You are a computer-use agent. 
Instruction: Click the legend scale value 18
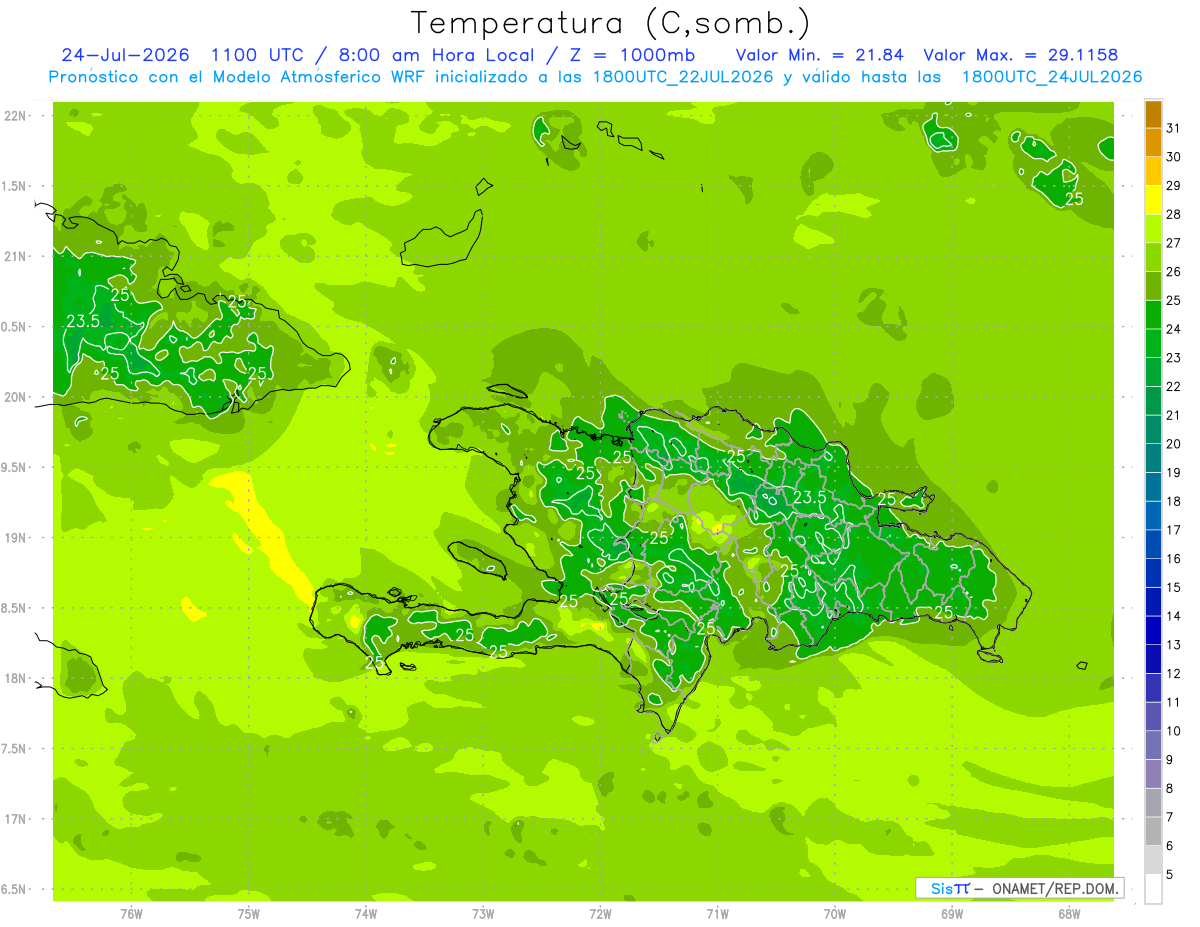coord(1174,501)
